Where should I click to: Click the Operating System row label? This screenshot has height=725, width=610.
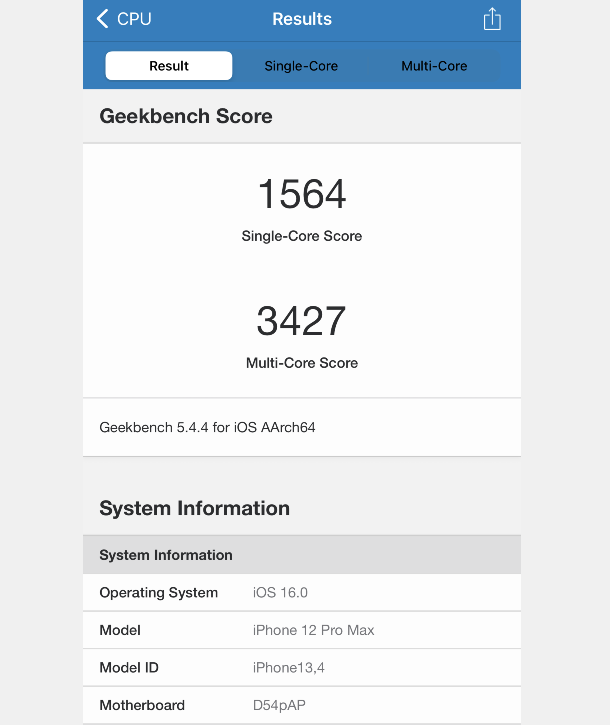click(159, 593)
